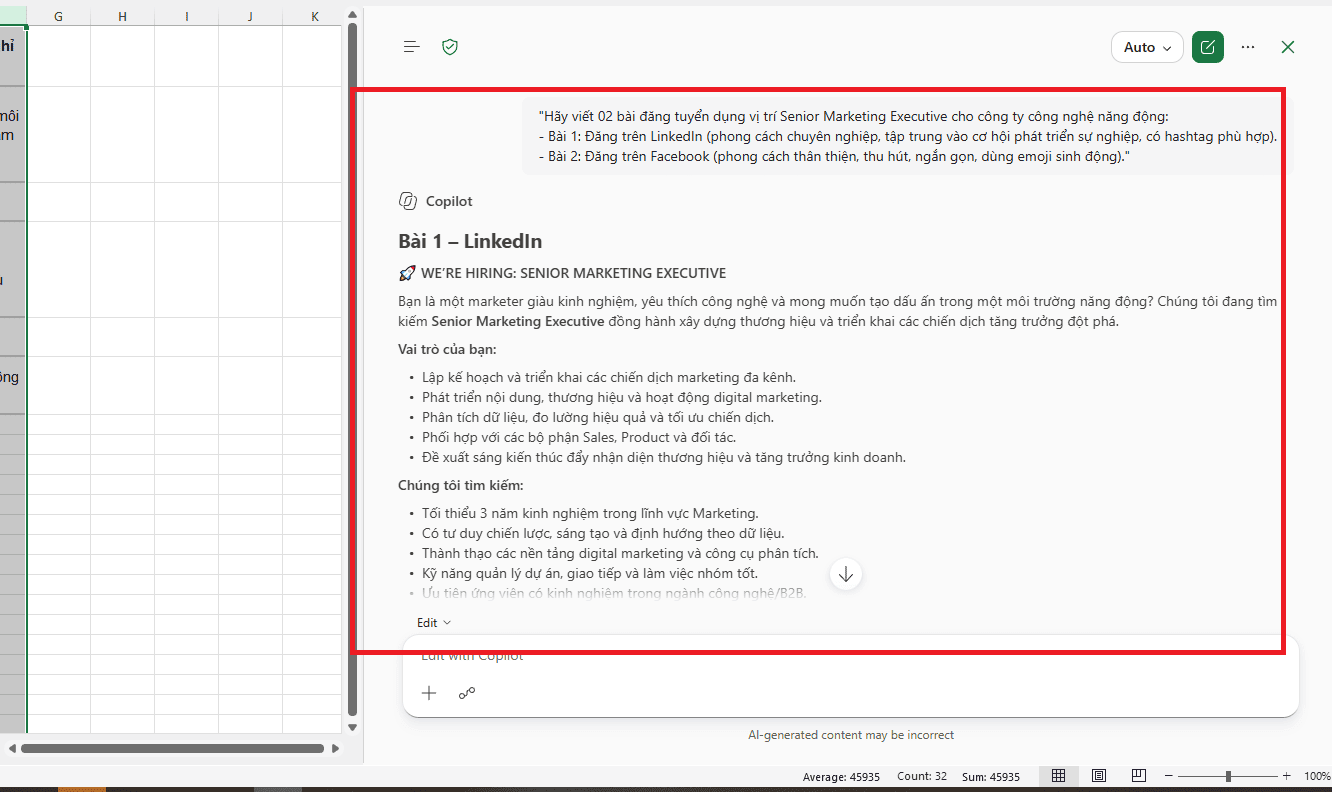Click the zoom out minus button
Screen dimensions: 1332x792
(1167, 776)
